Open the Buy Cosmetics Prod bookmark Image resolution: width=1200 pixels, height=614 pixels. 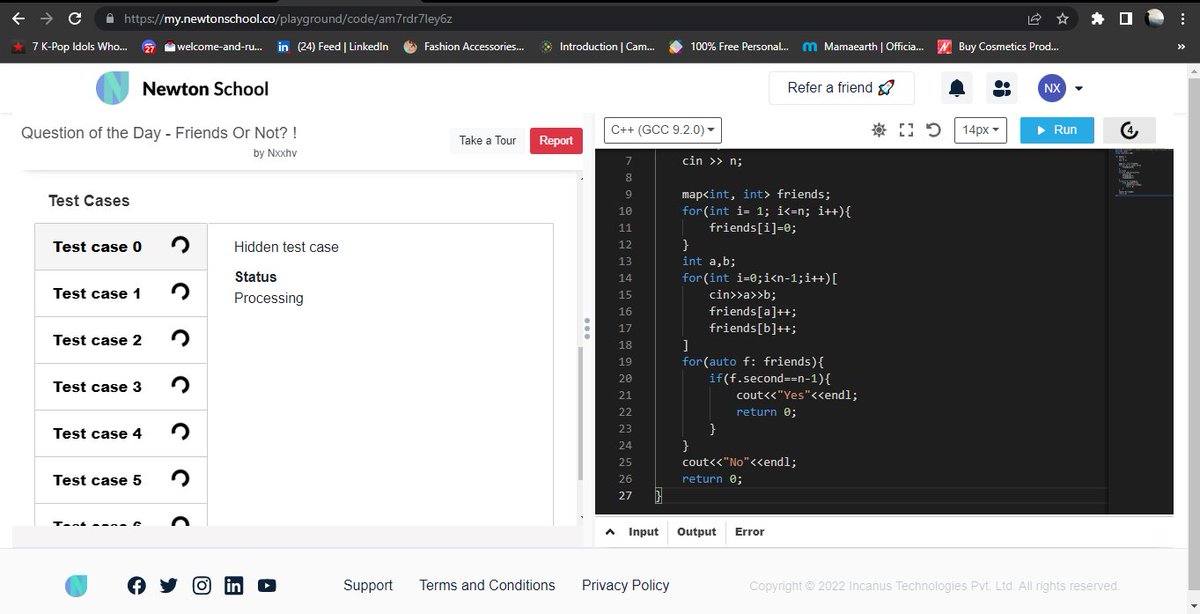(x=998, y=47)
